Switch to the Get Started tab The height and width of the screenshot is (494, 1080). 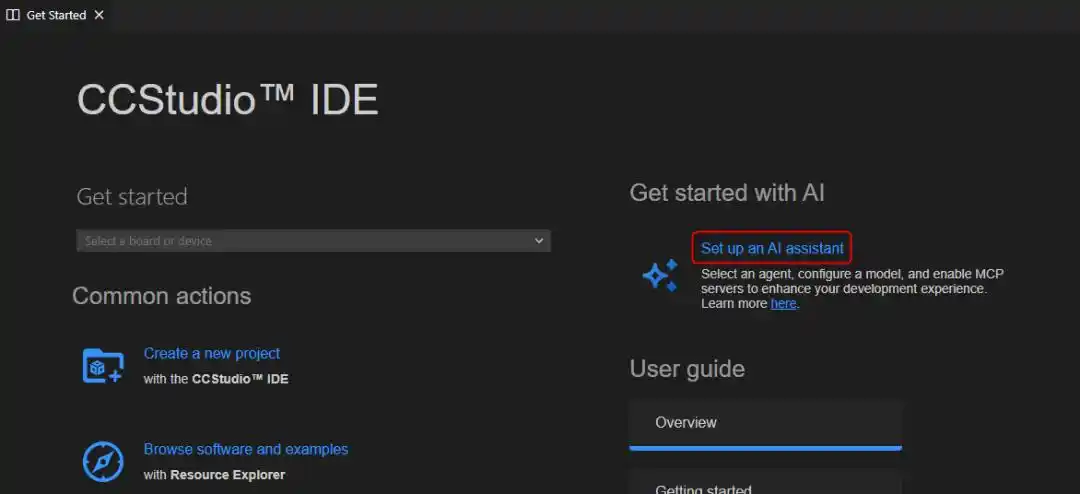pos(56,15)
